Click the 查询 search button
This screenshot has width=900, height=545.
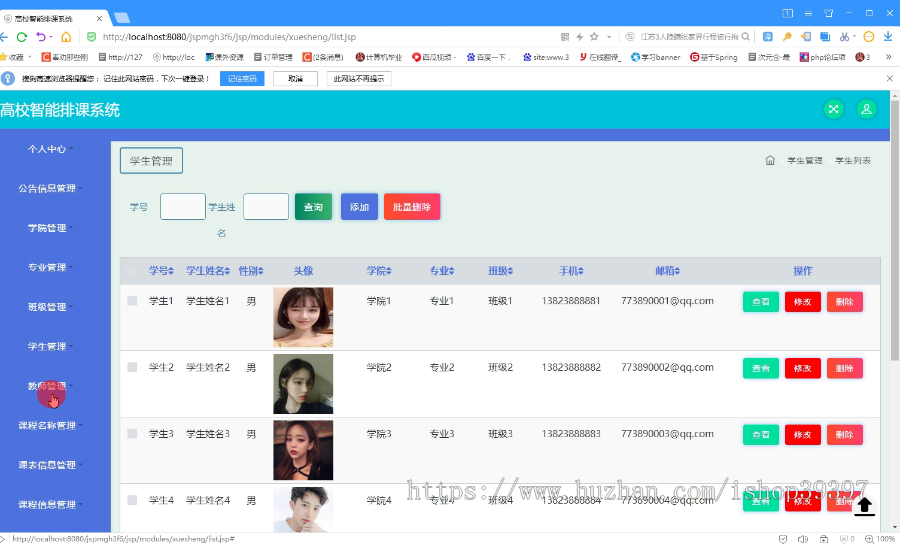pyautogui.click(x=313, y=207)
